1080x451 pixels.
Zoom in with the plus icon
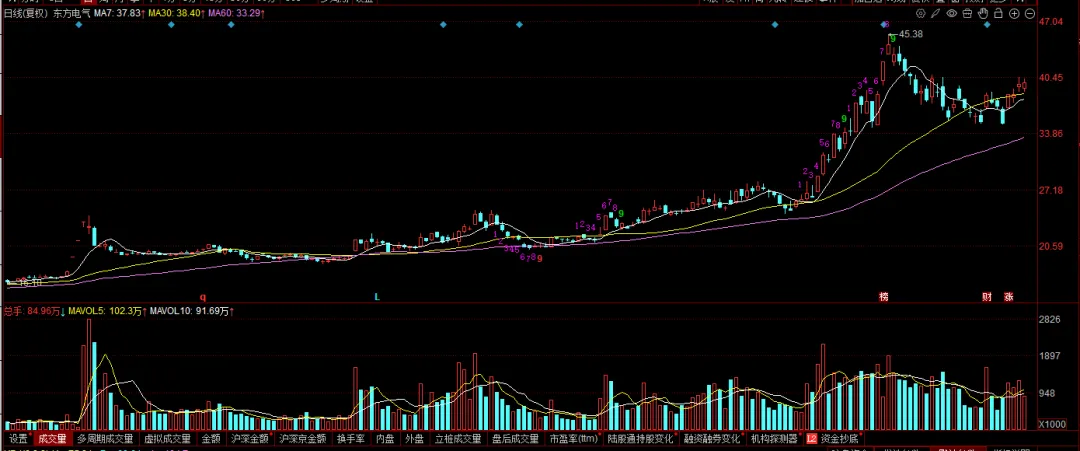1014,13
